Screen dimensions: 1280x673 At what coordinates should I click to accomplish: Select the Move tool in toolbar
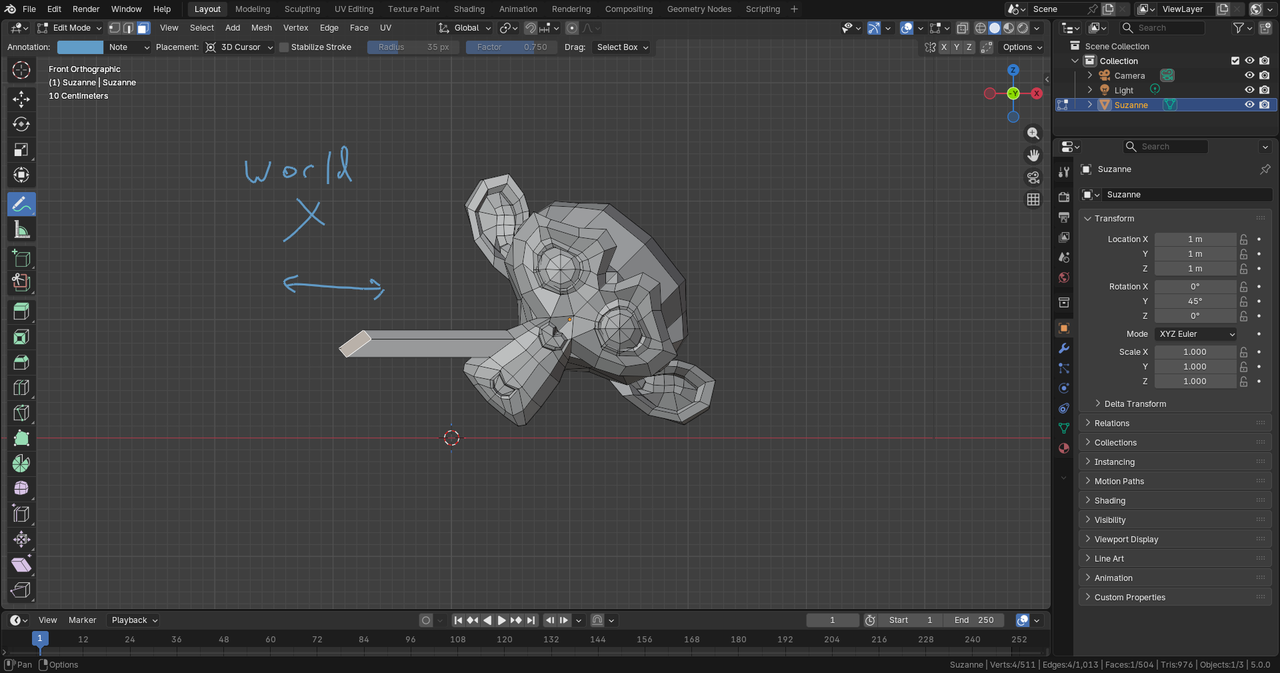point(21,99)
